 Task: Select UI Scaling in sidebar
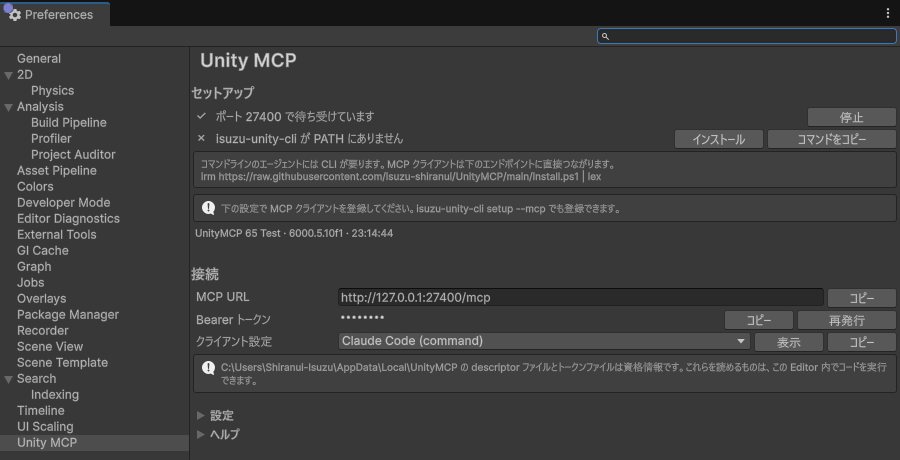tap(45, 427)
